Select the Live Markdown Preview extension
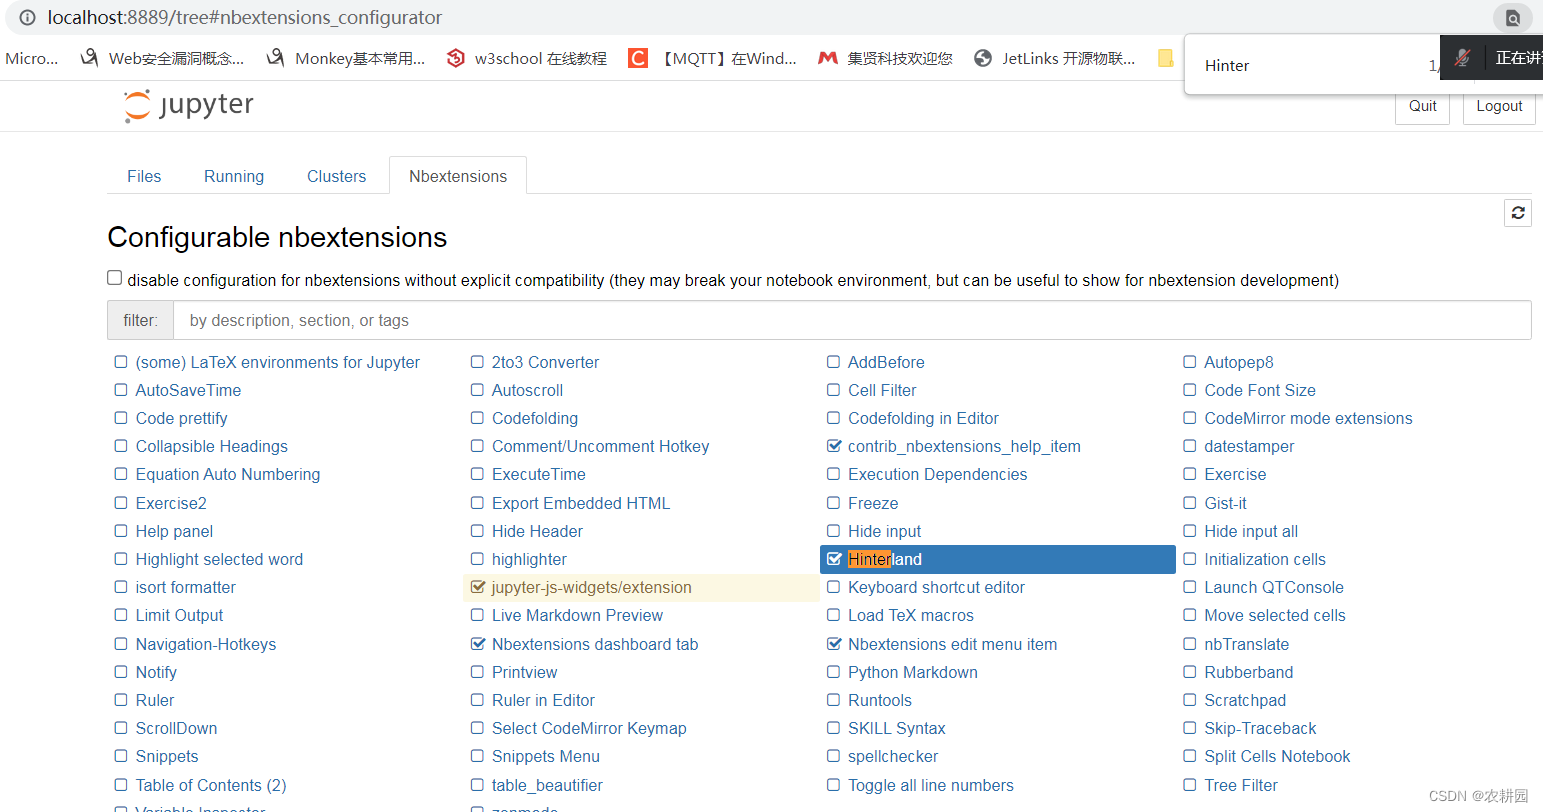 [x=577, y=615]
